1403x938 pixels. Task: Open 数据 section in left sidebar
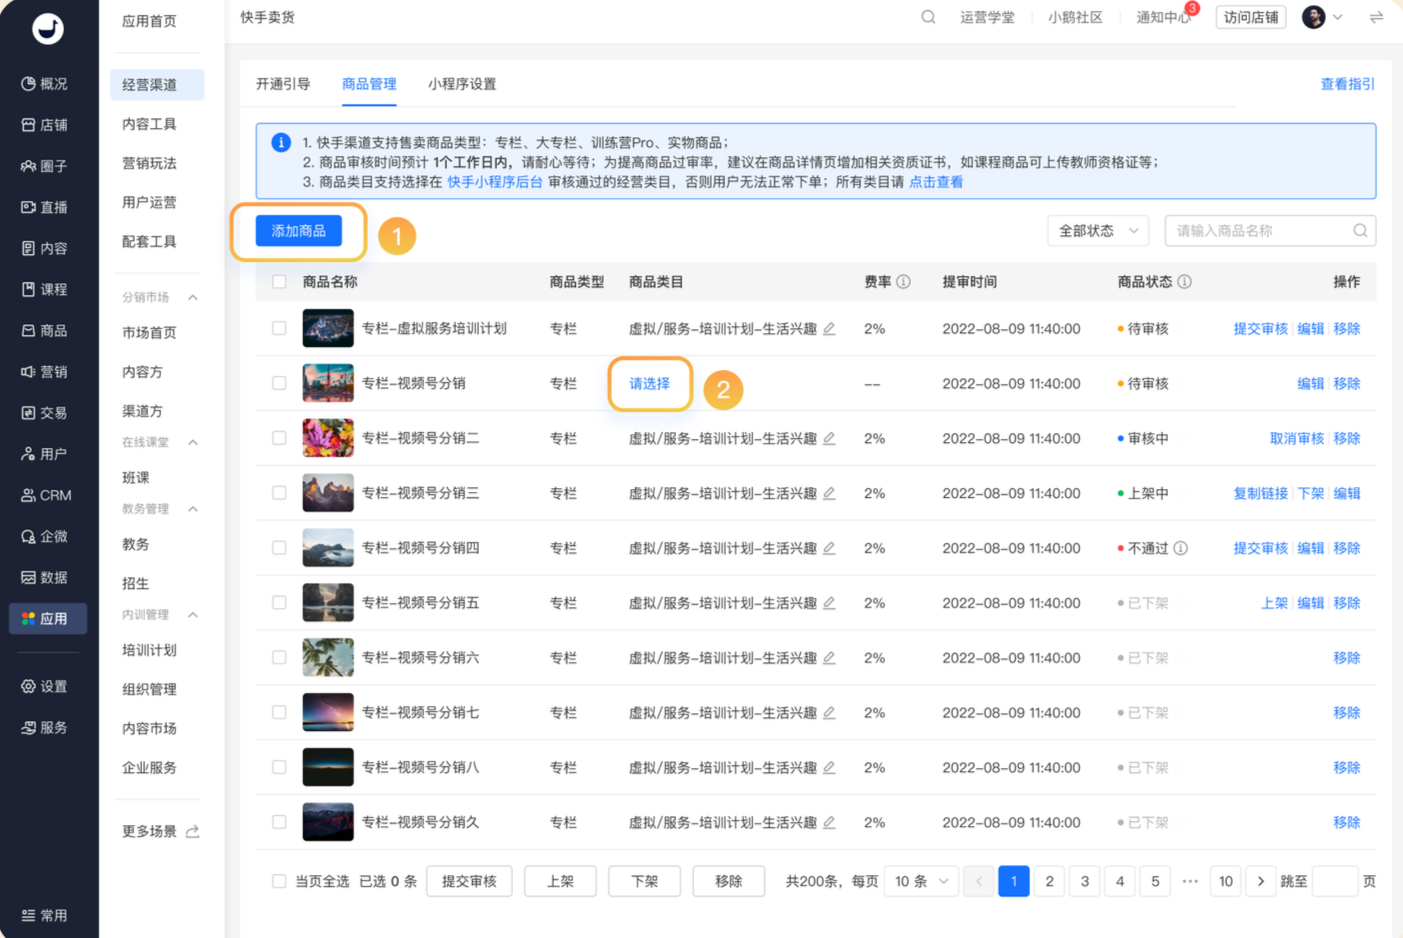click(x=45, y=577)
